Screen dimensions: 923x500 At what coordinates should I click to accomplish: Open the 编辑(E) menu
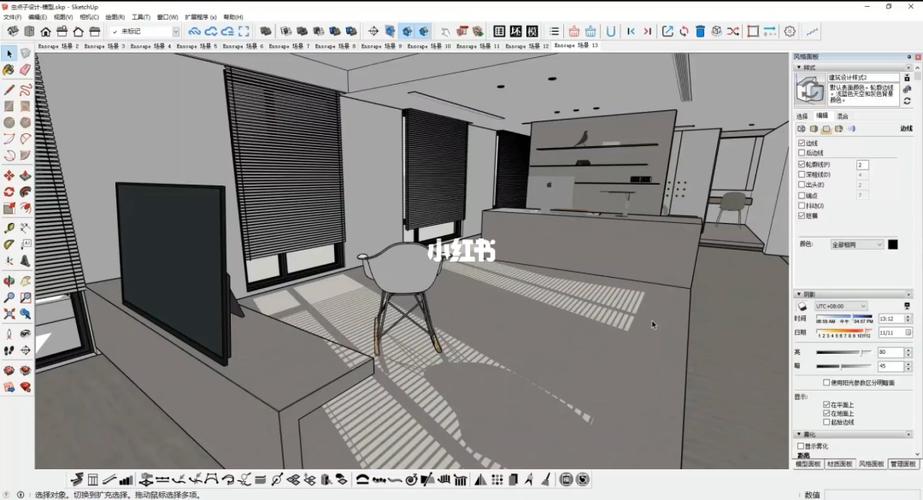tap(37, 17)
